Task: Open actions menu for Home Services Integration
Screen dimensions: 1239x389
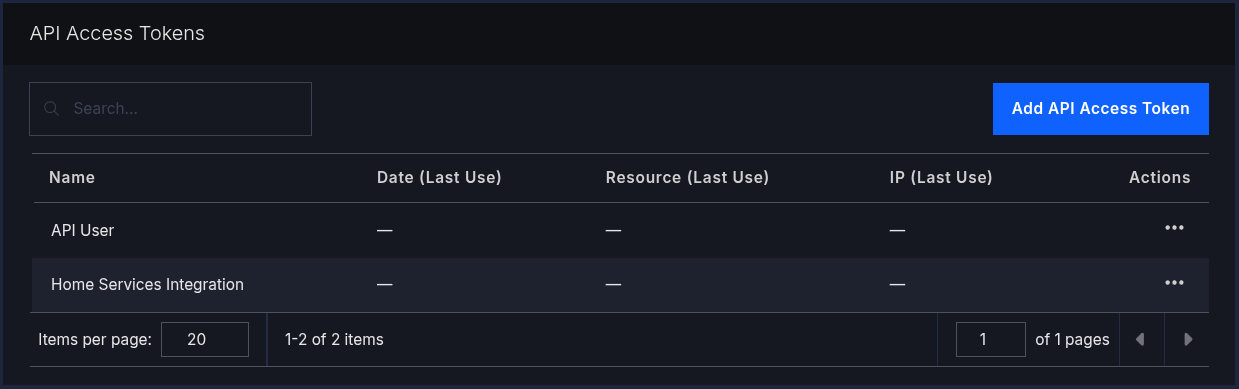Action: (x=1174, y=283)
